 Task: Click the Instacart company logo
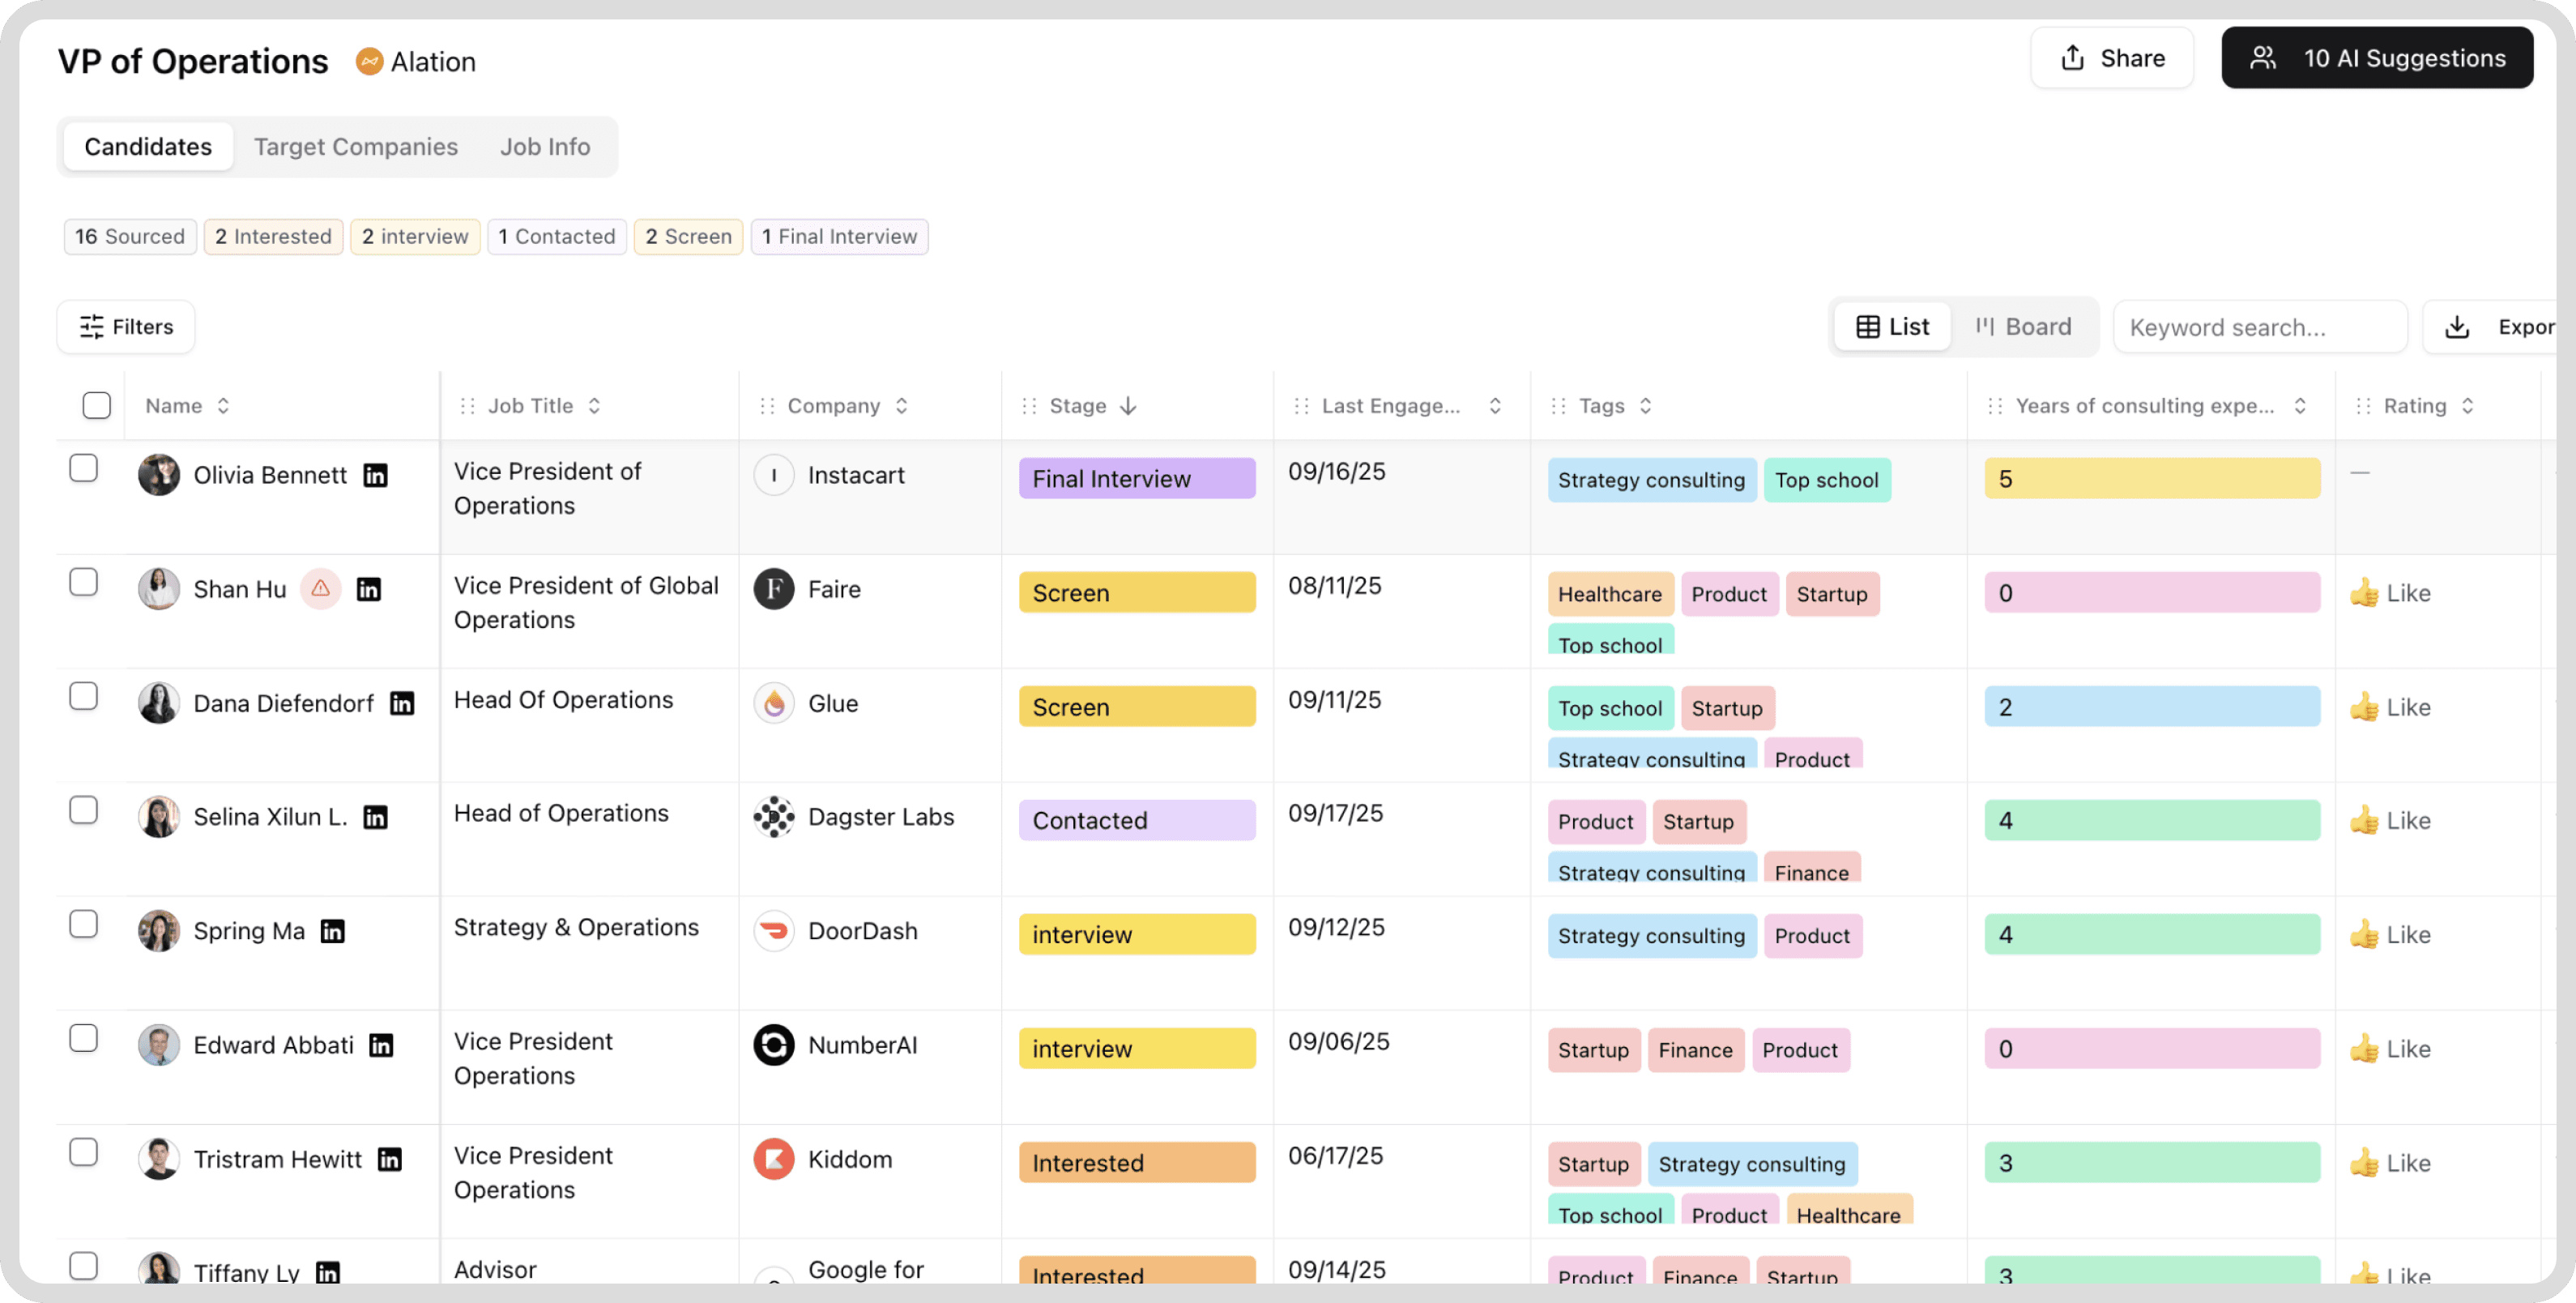774,475
